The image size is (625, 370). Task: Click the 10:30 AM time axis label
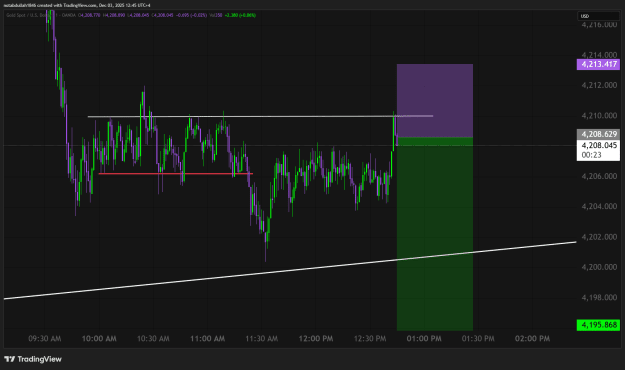pyautogui.click(x=153, y=339)
